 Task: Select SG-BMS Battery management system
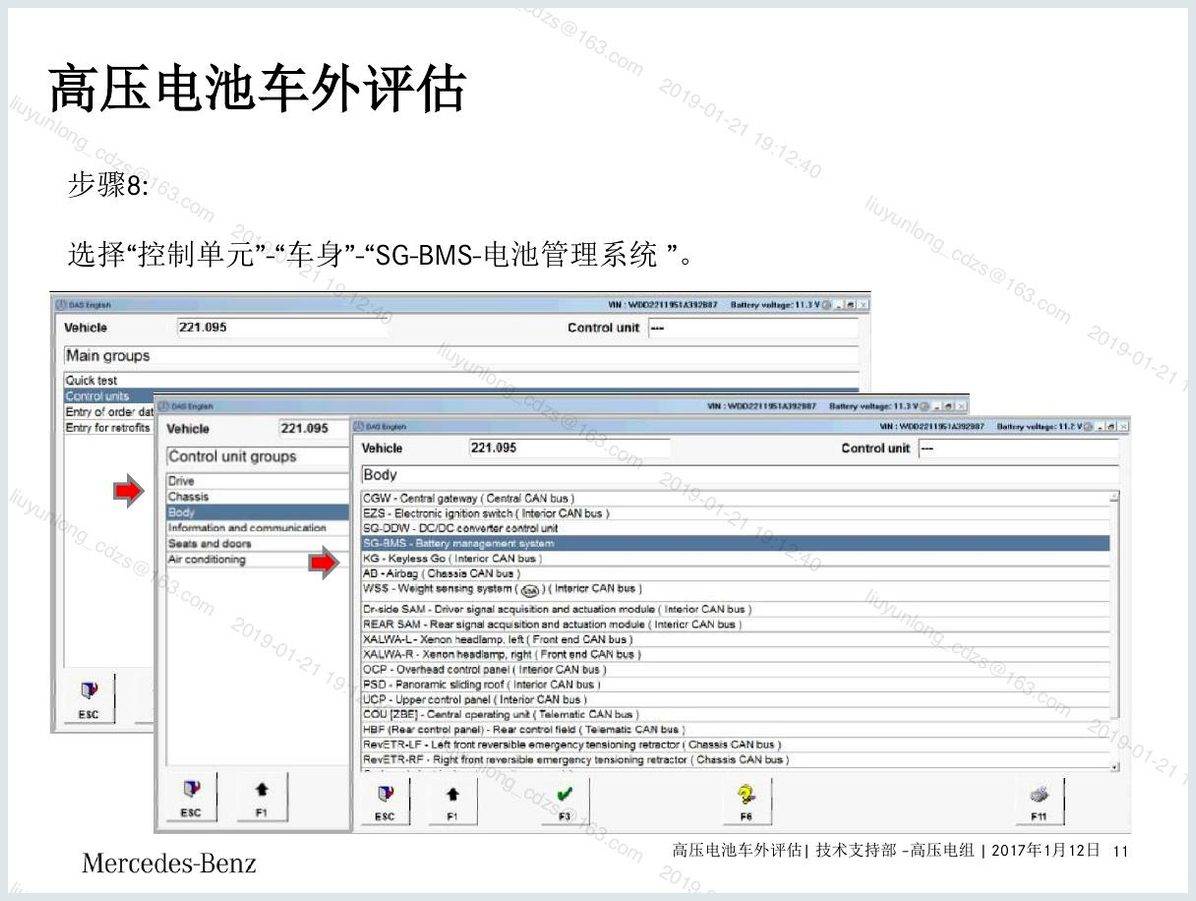pyautogui.click(x=735, y=543)
